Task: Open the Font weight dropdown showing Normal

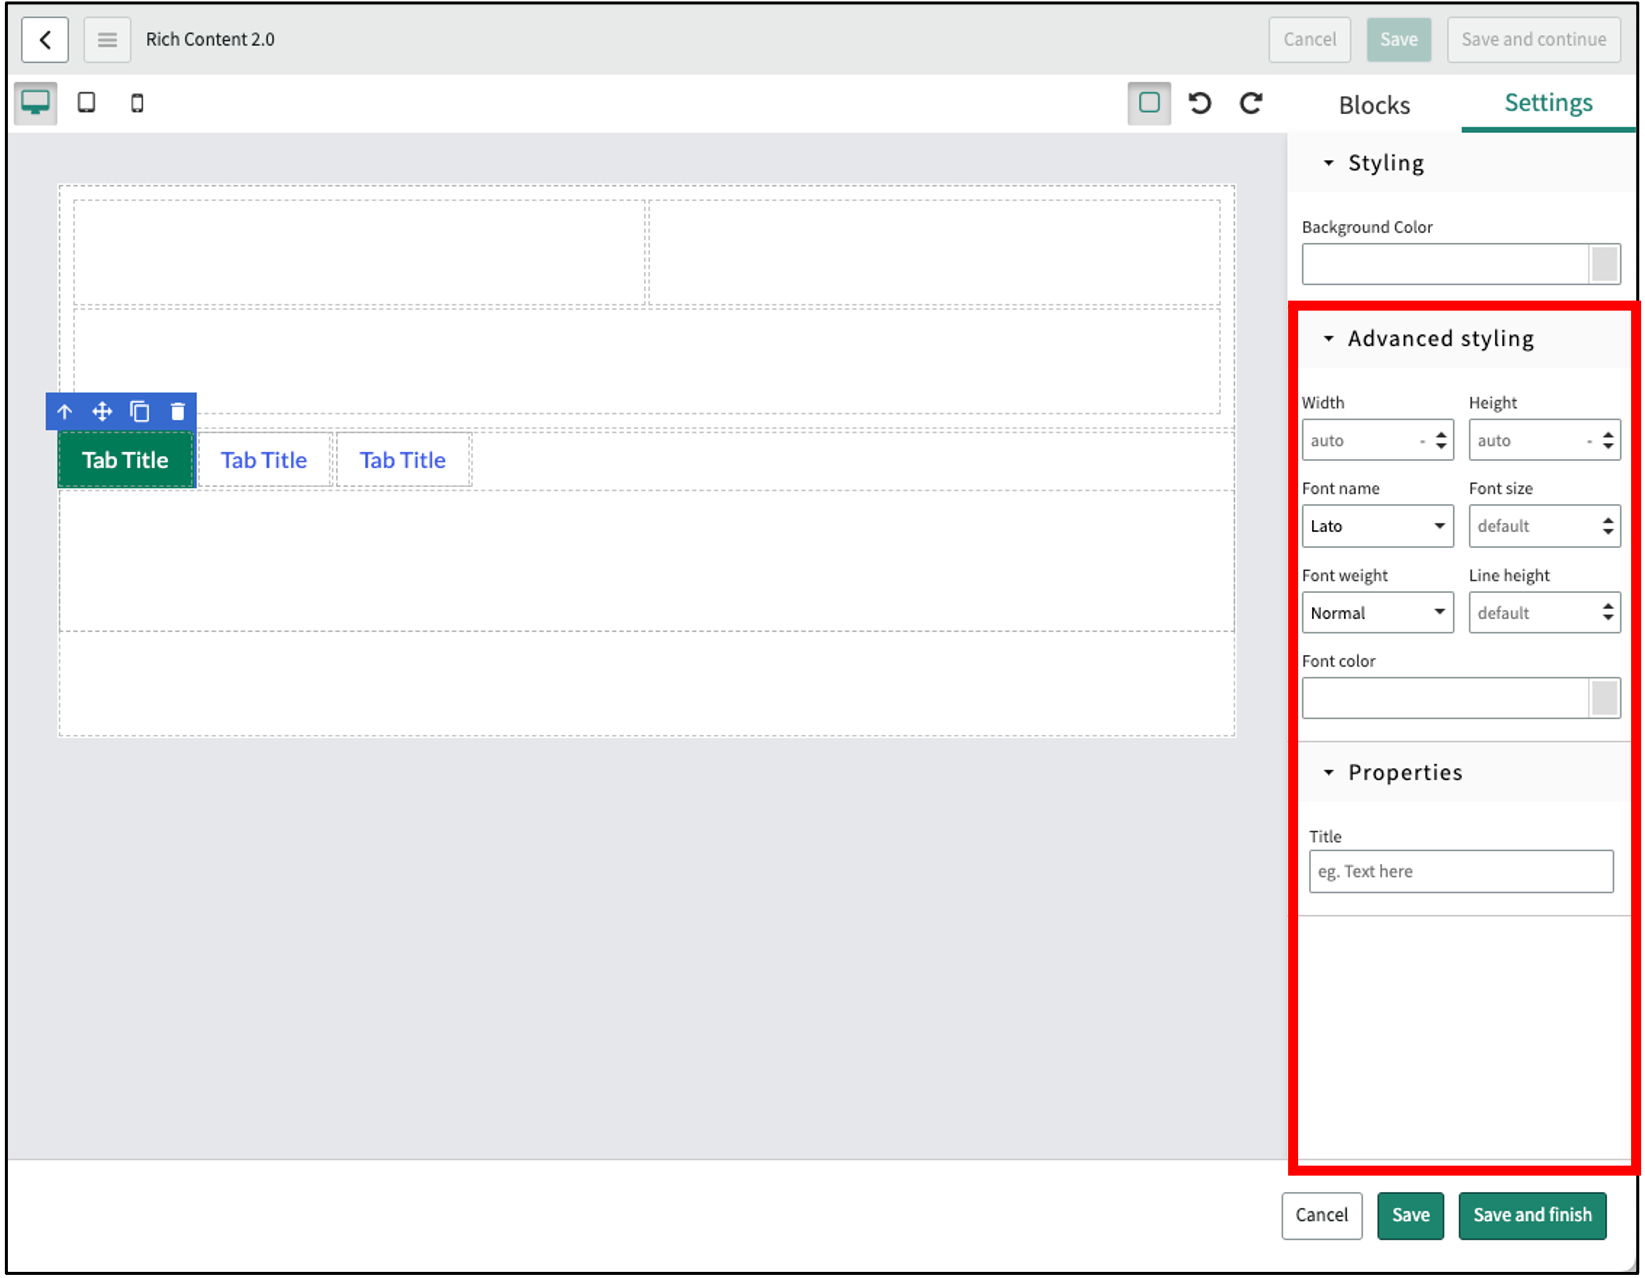Action: tap(1377, 613)
